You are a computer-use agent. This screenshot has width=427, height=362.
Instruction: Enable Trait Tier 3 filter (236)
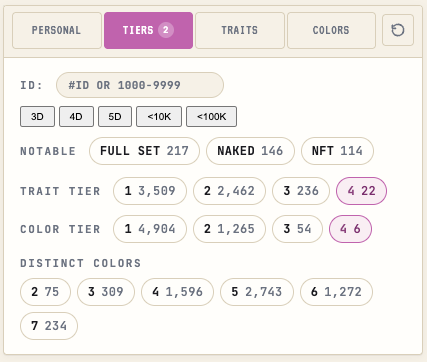[x=301, y=191]
